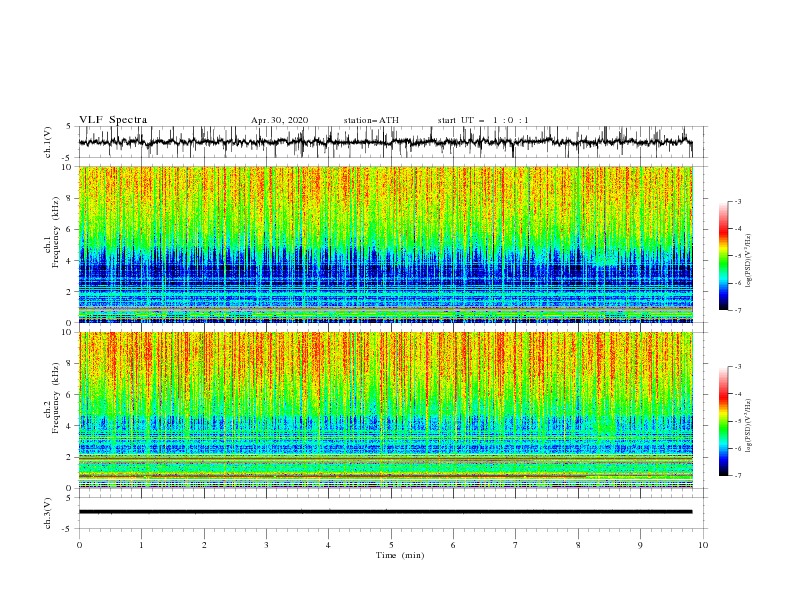Click the "1" tick on the time axis
792x612 pixels.
141,545
